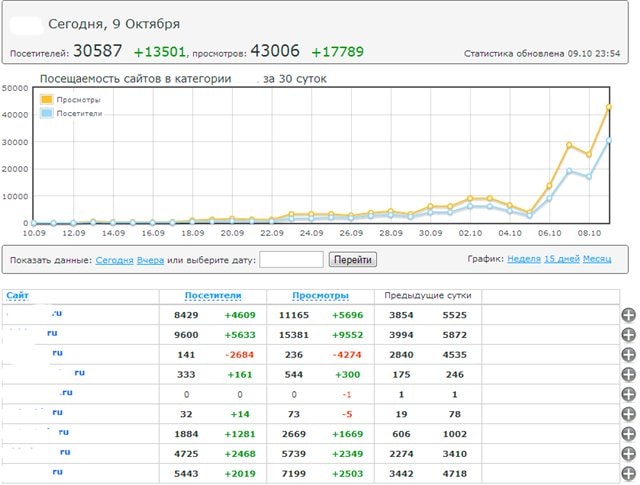This screenshot has width=640, height=485.
Task: Switch the graph to Месяц
Action: pyautogui.click(x=598, y=258)
